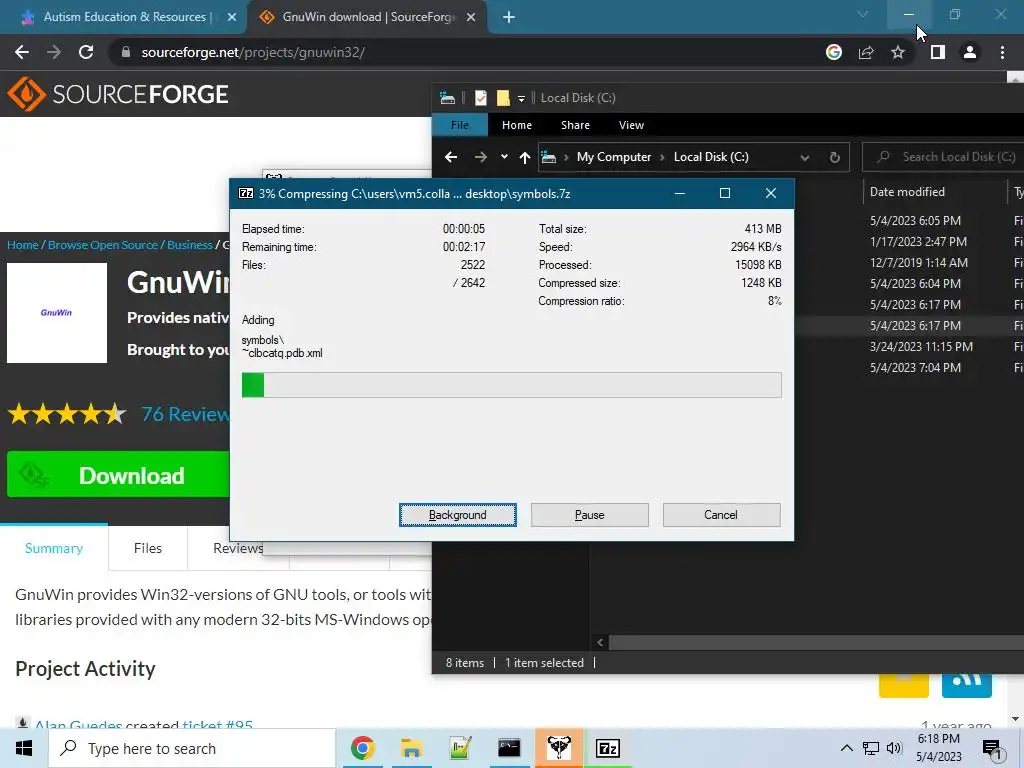Image resolution: width=1024 pixels, height=768 pixels.
Task: Open the 76 Reviews link
Action: (x=185, y=414)
